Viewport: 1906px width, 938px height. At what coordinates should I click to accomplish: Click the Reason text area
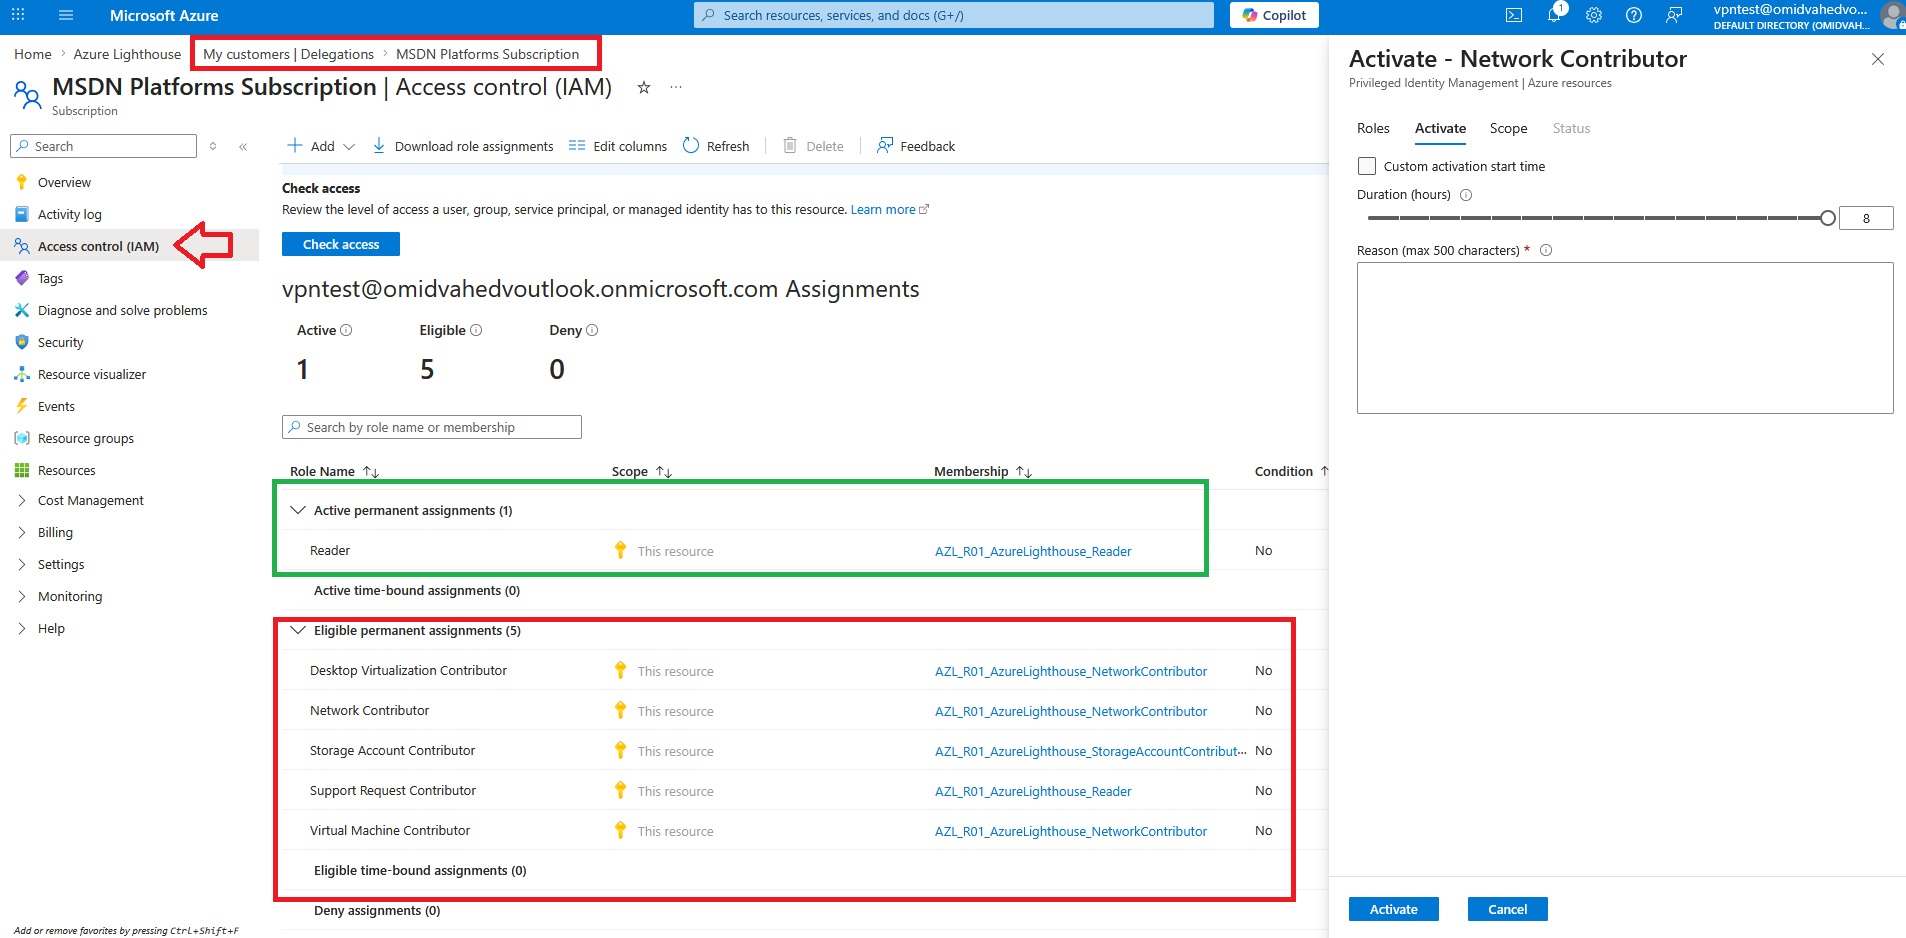point(1624,338)
